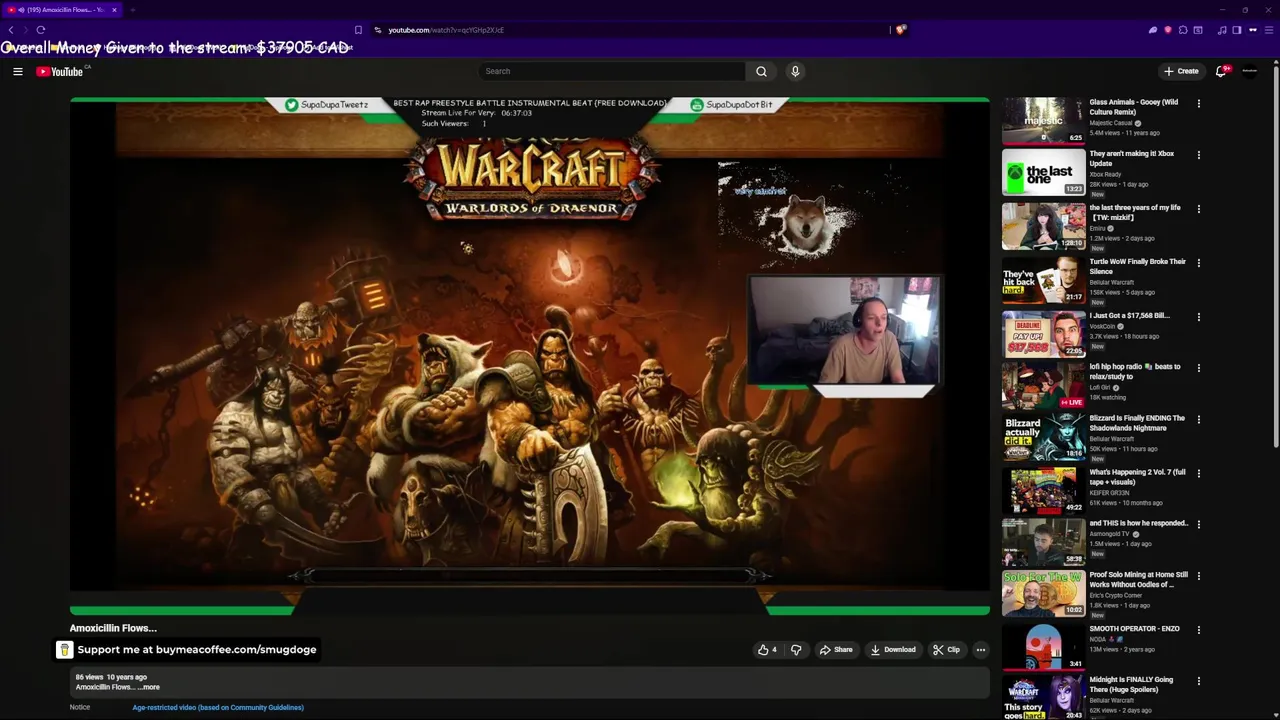The height and width of the screenshot is (720, 1280).
Task: Download the video
Action: pyautogui.click(x=893, y=650)
